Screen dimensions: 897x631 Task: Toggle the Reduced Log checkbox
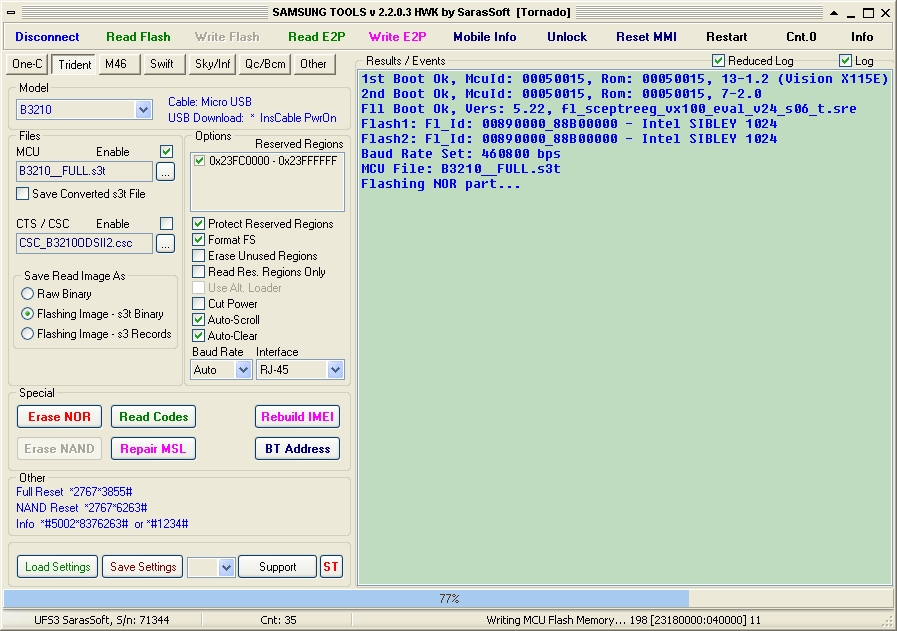point(719,61)
